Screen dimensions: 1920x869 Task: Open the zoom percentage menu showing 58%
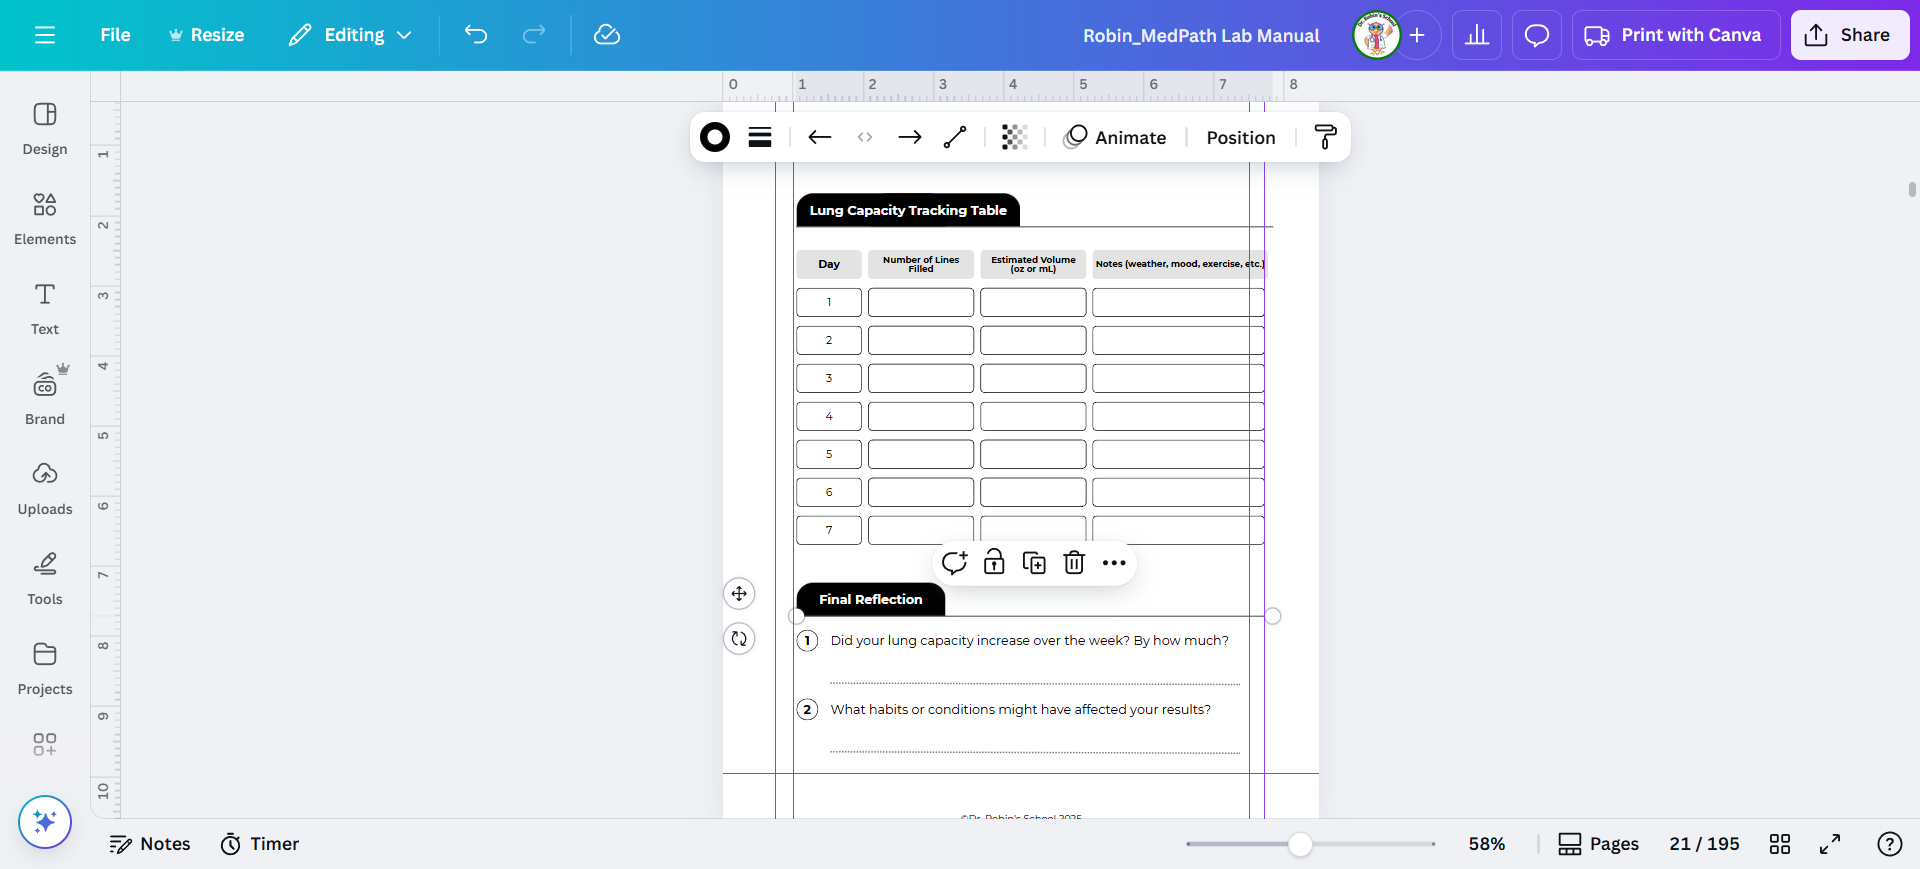click(1486, 844)
